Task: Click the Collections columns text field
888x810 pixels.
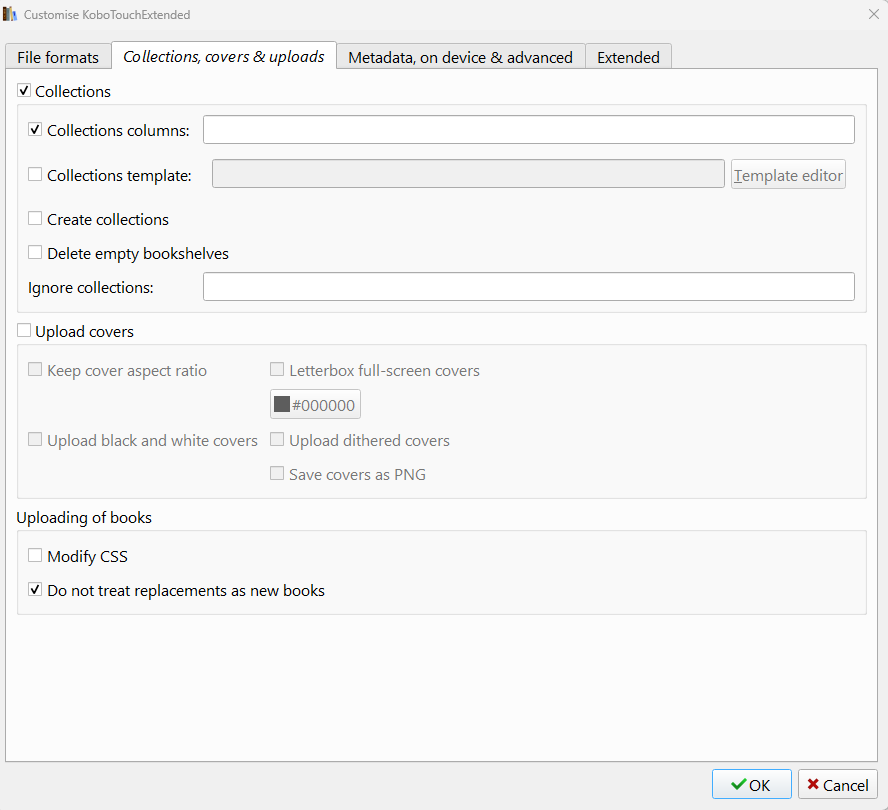Action: (x=529, y=130)
